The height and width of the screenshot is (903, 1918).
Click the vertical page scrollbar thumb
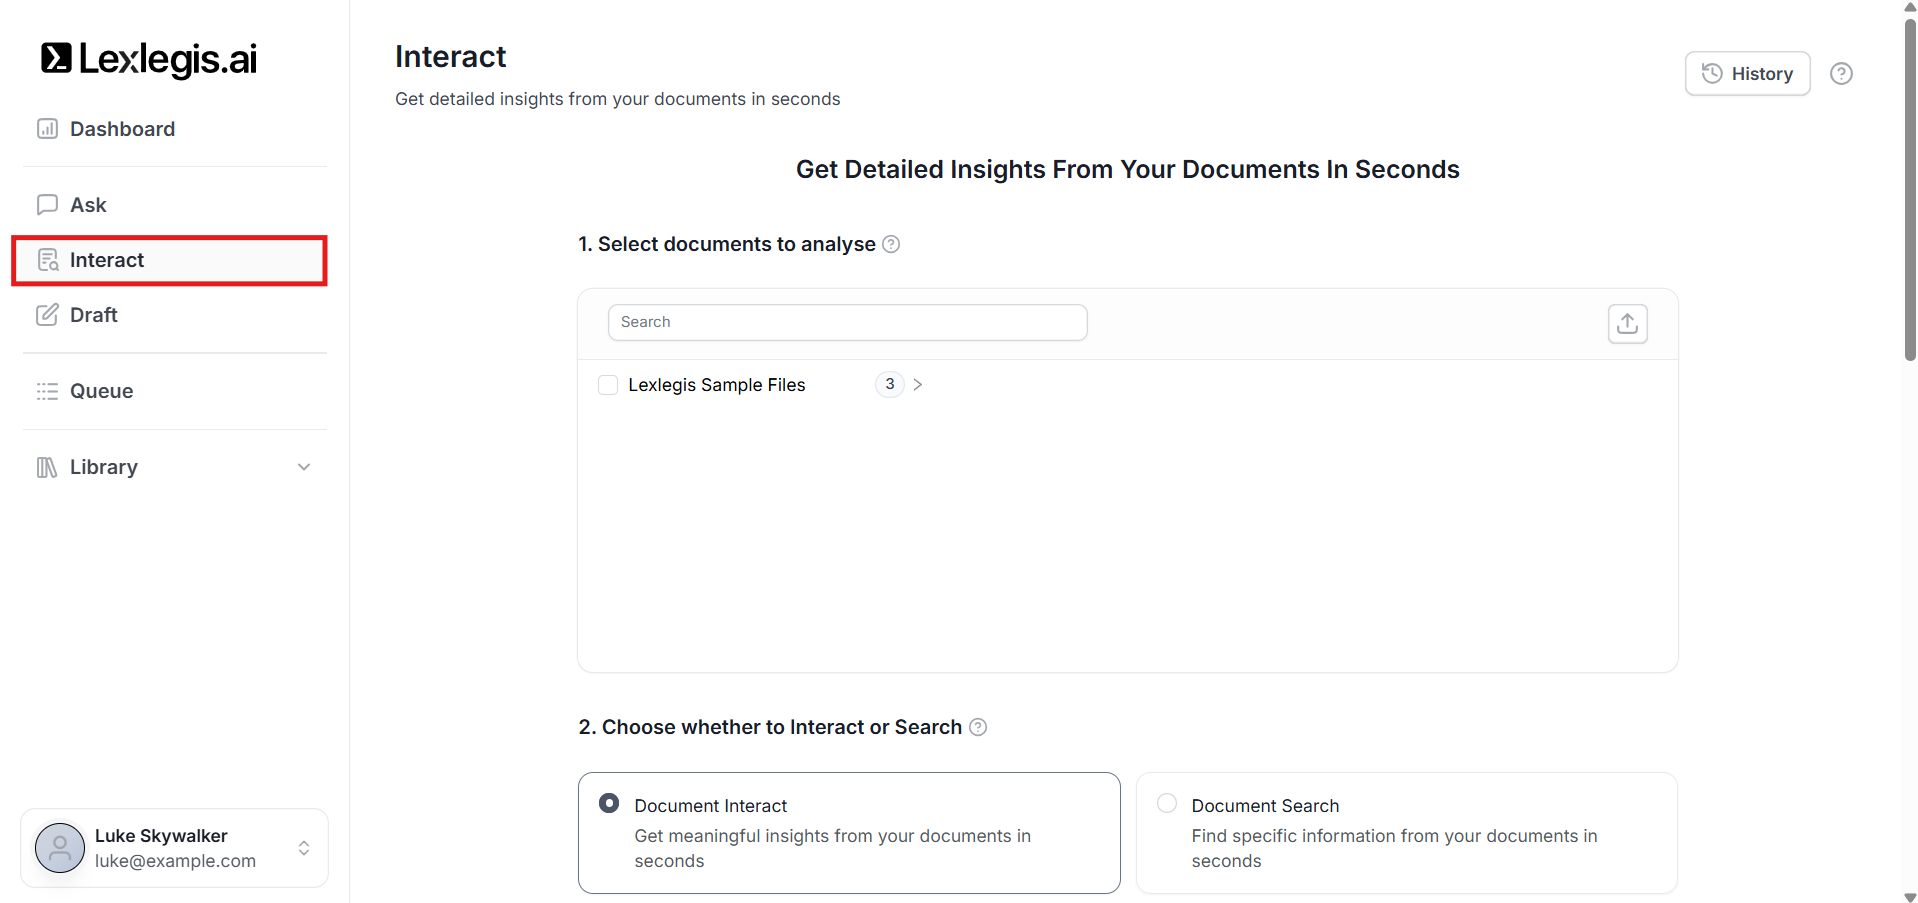pyautogui.click(x=1909, y=190)
